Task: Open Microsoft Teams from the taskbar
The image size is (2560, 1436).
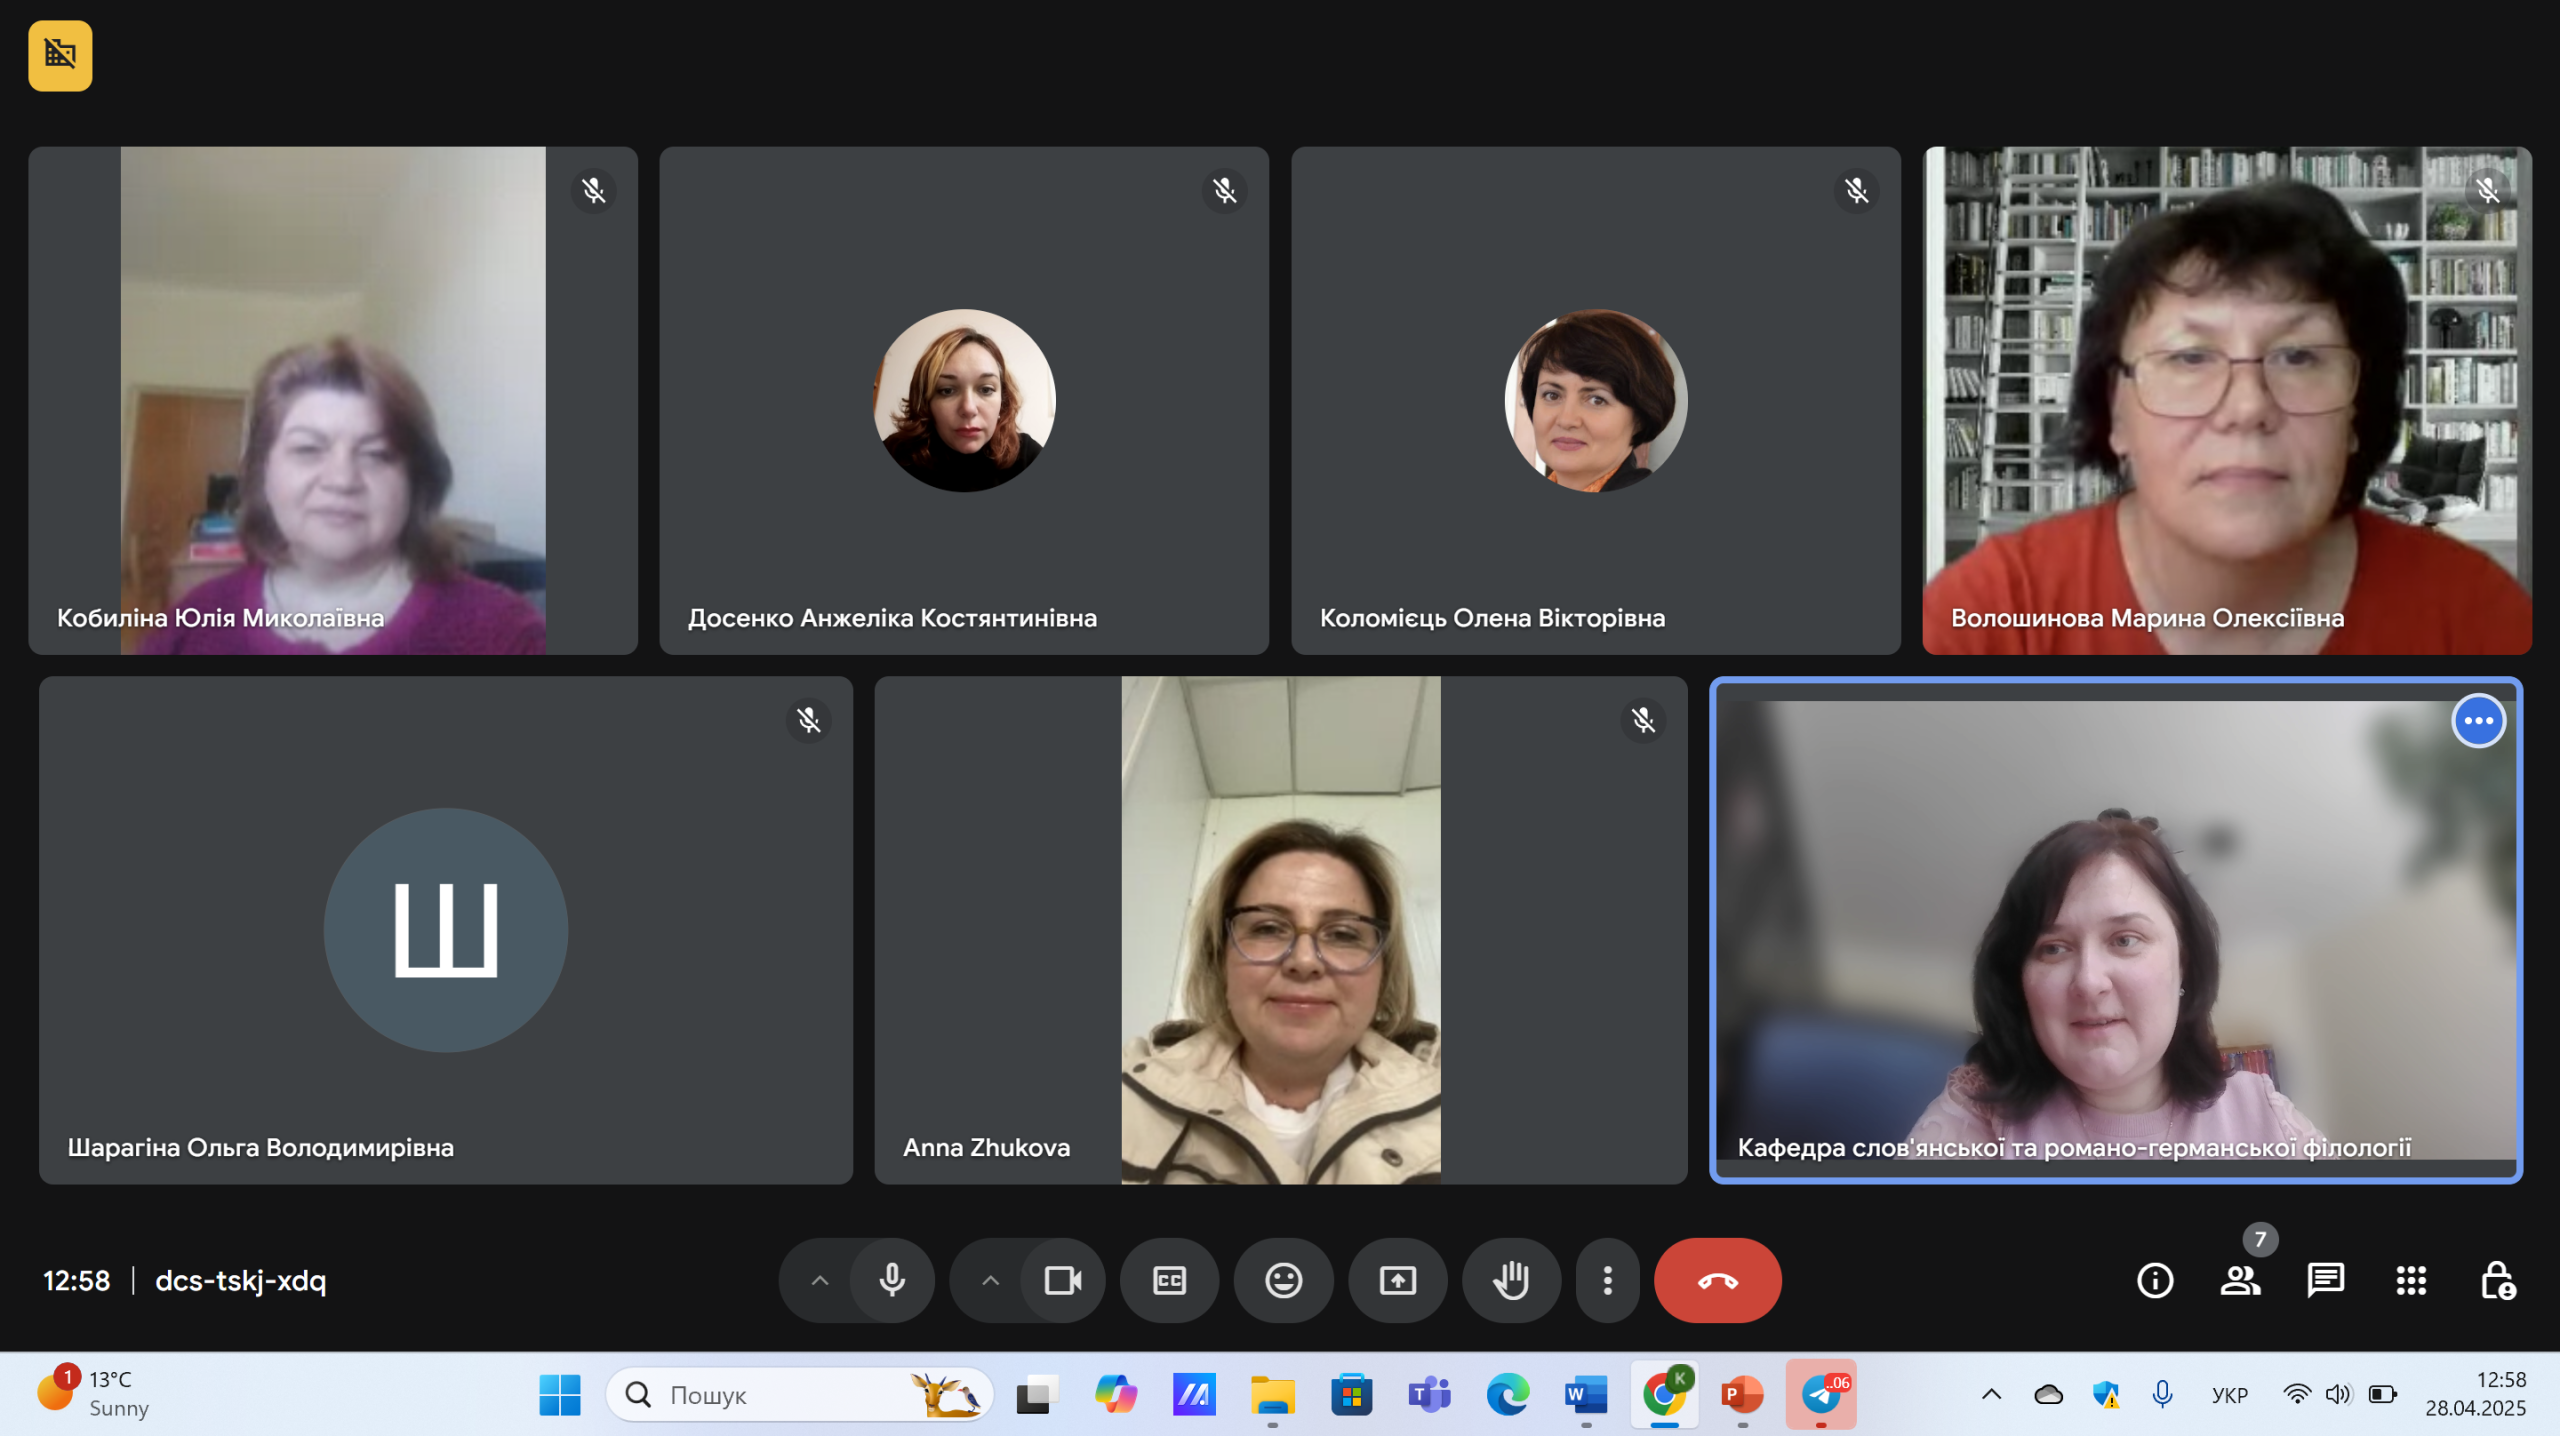Action: (x=1429, y=1395)
